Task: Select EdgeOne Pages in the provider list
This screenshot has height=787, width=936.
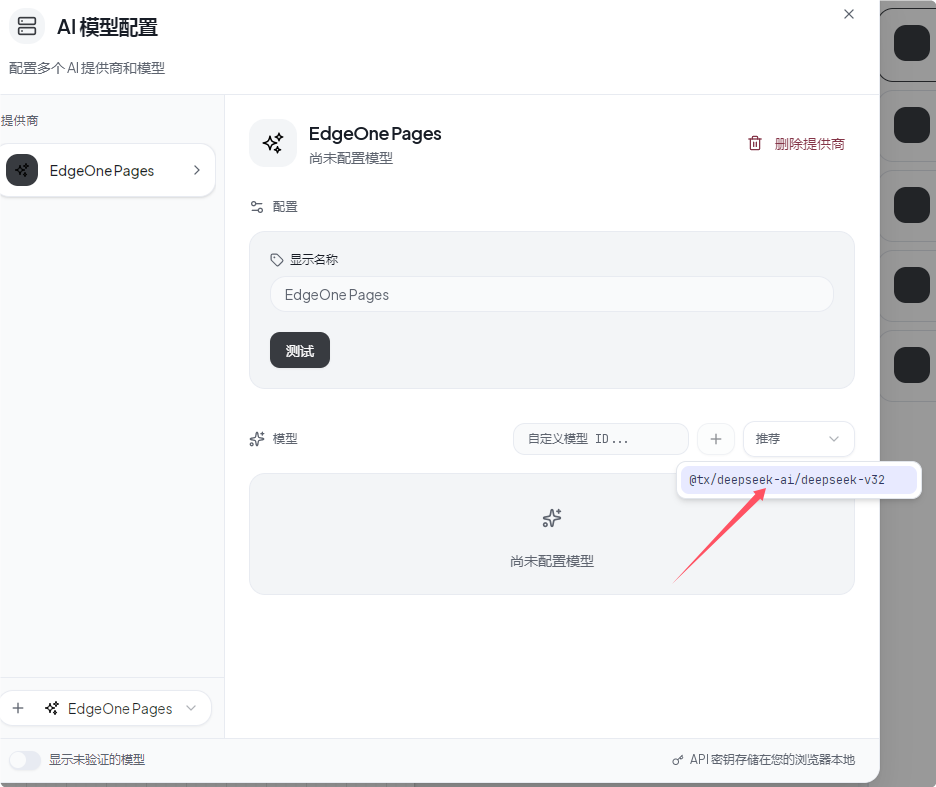Action: point(107,170)
